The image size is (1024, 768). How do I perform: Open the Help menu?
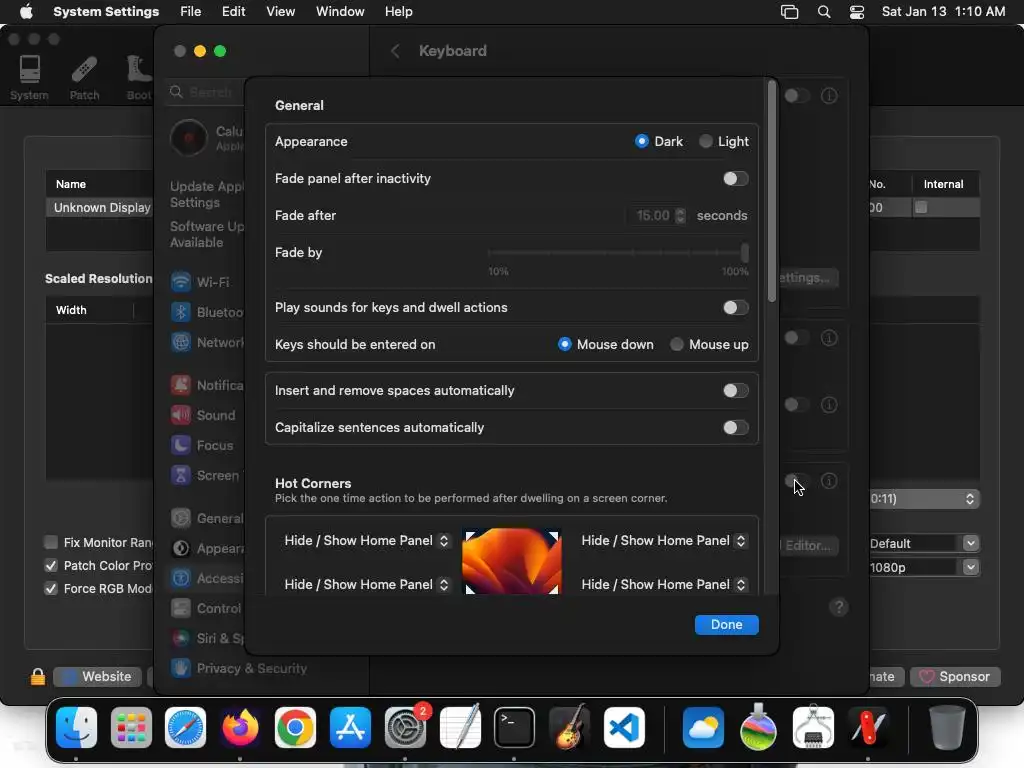(x=398, y=12)
